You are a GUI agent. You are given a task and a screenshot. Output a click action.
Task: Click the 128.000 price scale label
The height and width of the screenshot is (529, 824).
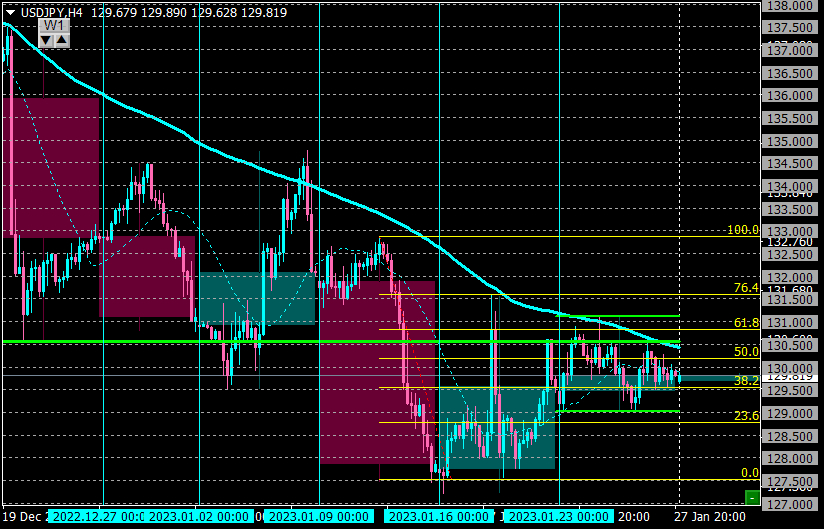(790, 459)
